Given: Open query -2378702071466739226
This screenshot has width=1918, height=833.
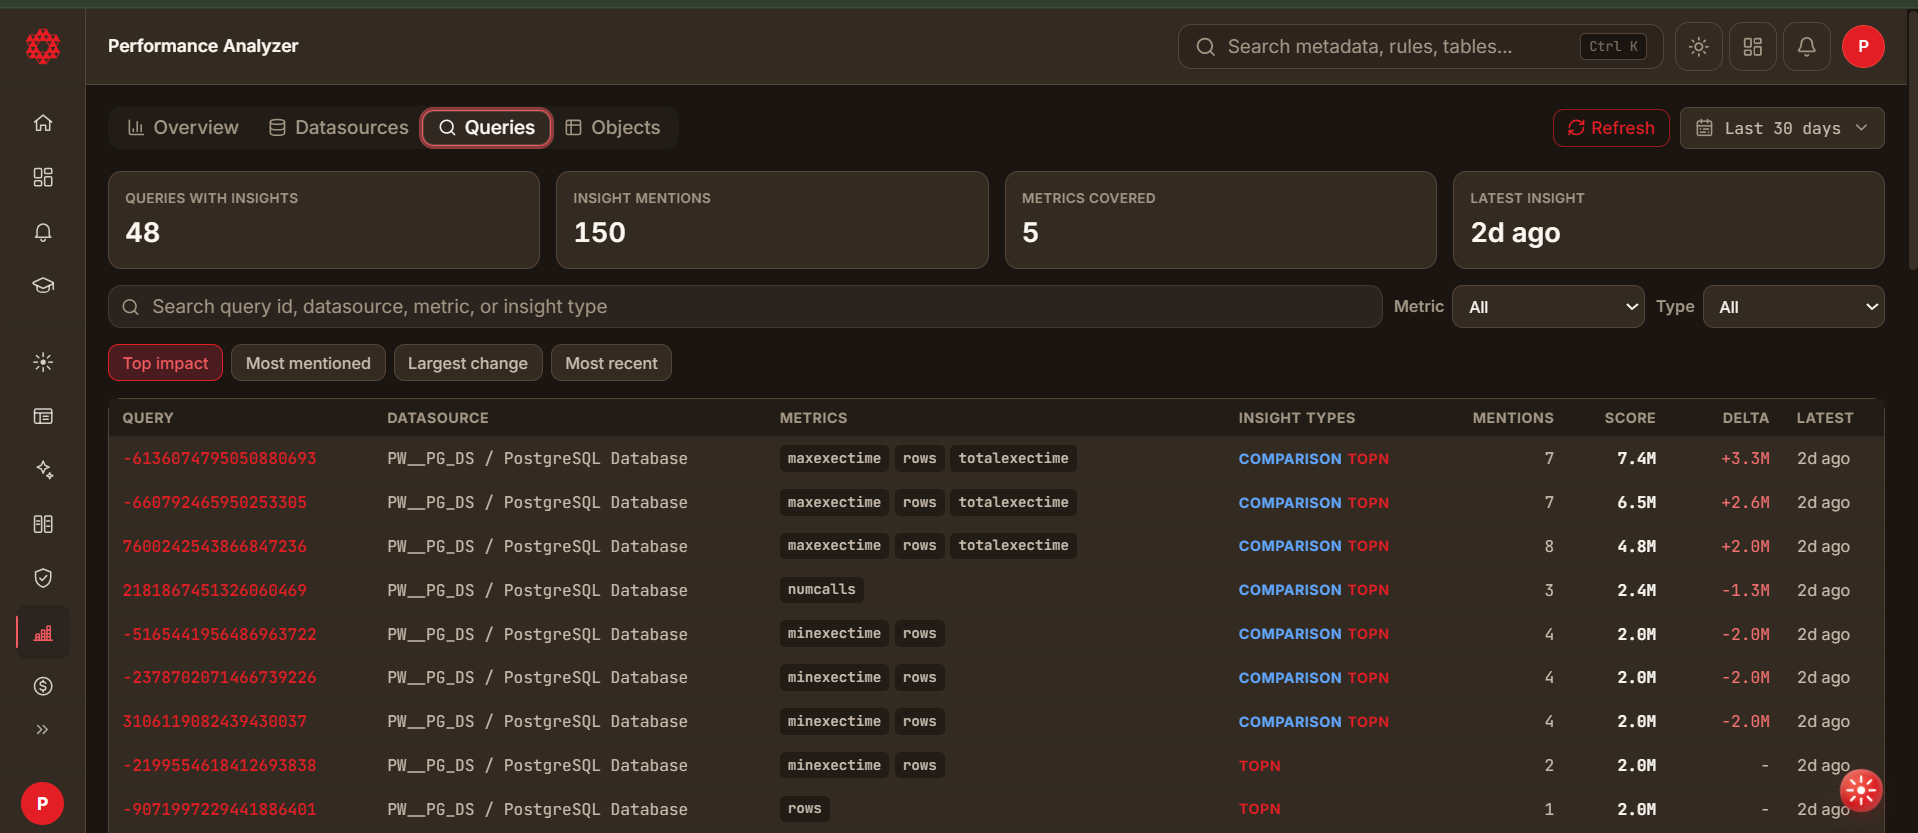Looking at the screenshot, I should (x=219, y=677).
